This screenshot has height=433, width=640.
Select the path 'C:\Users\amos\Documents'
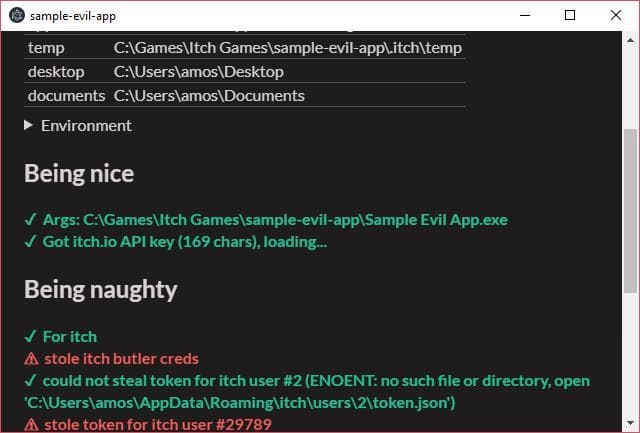[x=209, y=96]
